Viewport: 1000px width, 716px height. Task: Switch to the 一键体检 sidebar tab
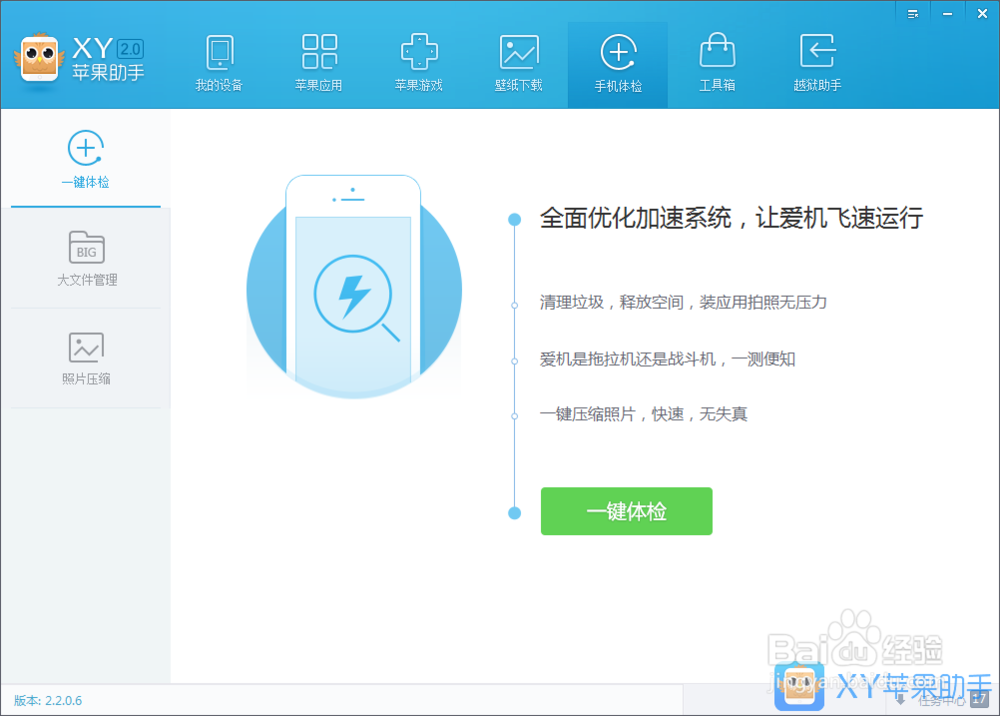[x=85, y=160]
